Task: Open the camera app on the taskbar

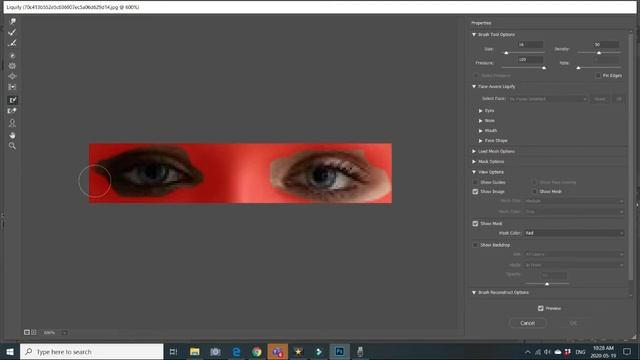Action: pyautogui.click(x=215, y=351)
